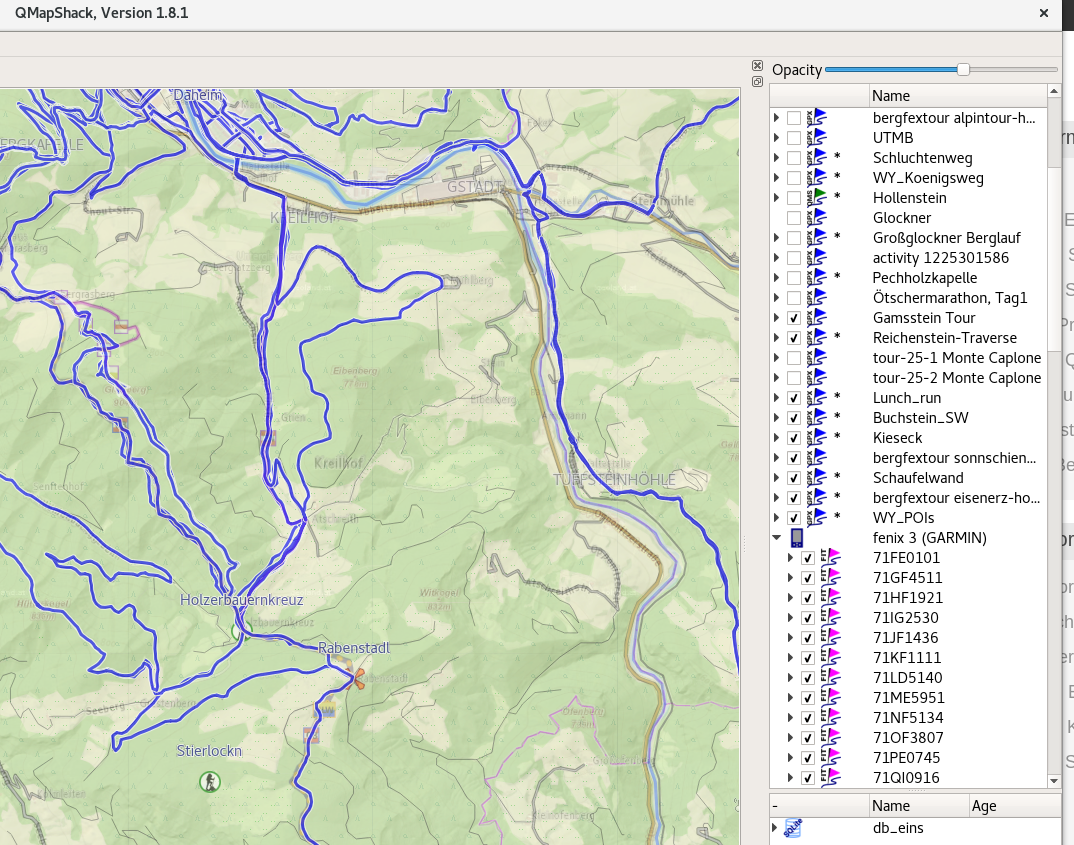
Task: Close the QMapShack window
Action: (1044, 13)
